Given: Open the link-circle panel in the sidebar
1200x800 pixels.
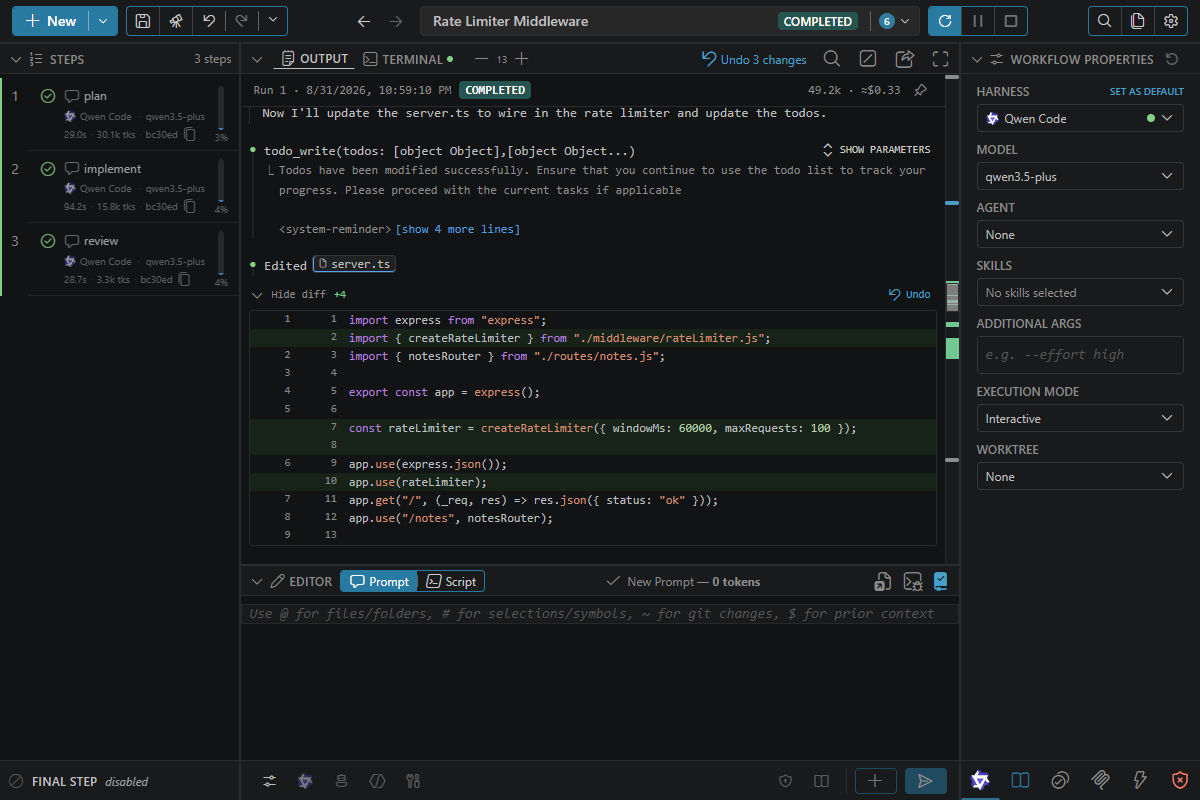Looking at the screenshot, I should pos(1060,780).
